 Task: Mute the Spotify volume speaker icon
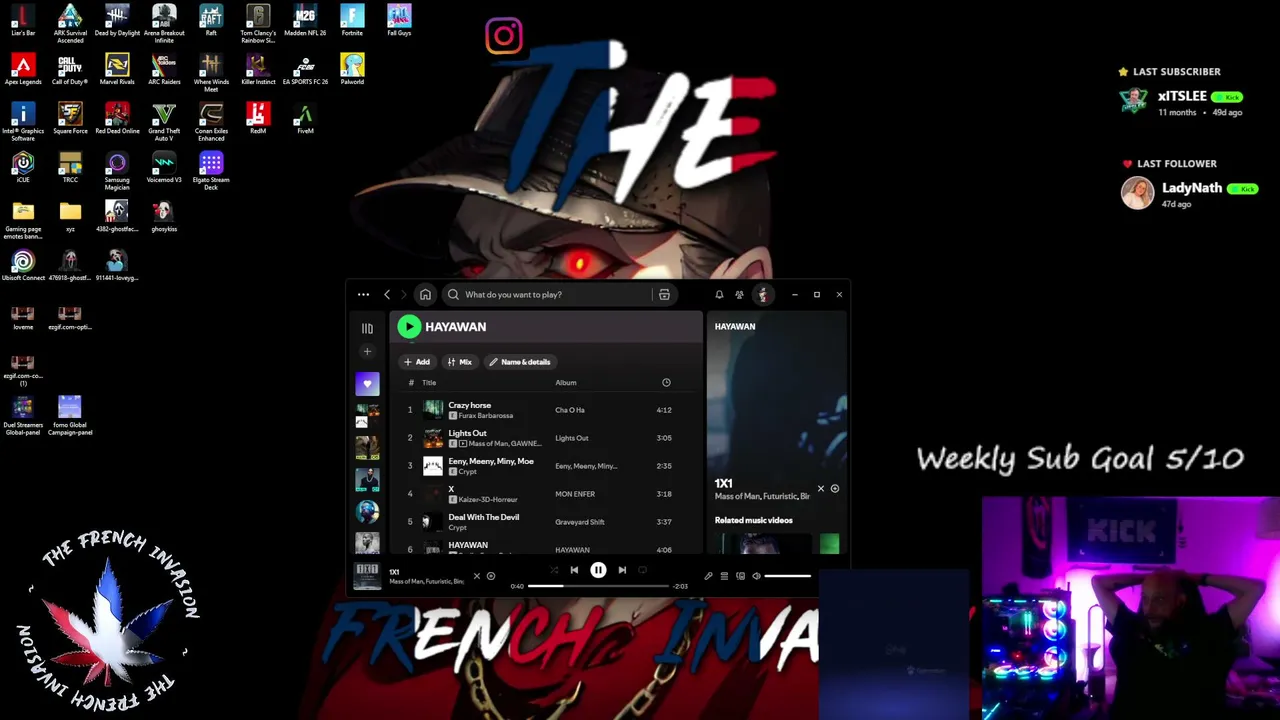pos(756,576)
